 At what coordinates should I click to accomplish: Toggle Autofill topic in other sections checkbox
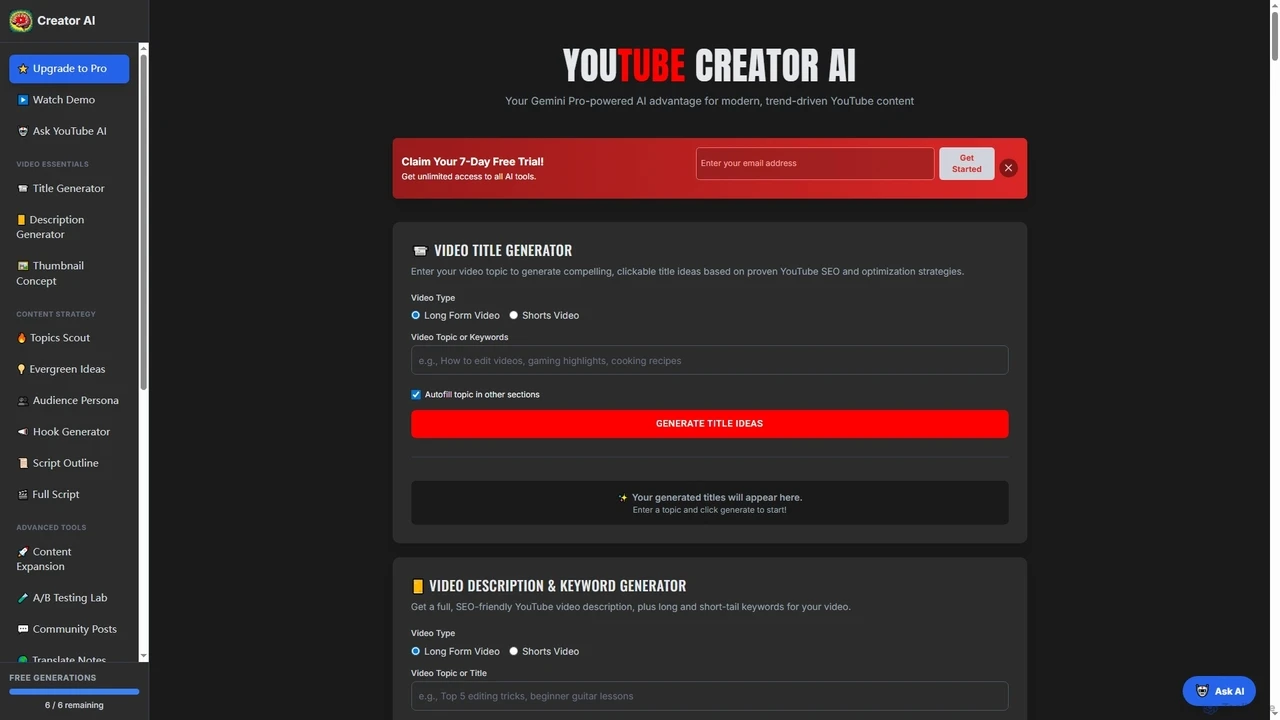coord(416,394)
